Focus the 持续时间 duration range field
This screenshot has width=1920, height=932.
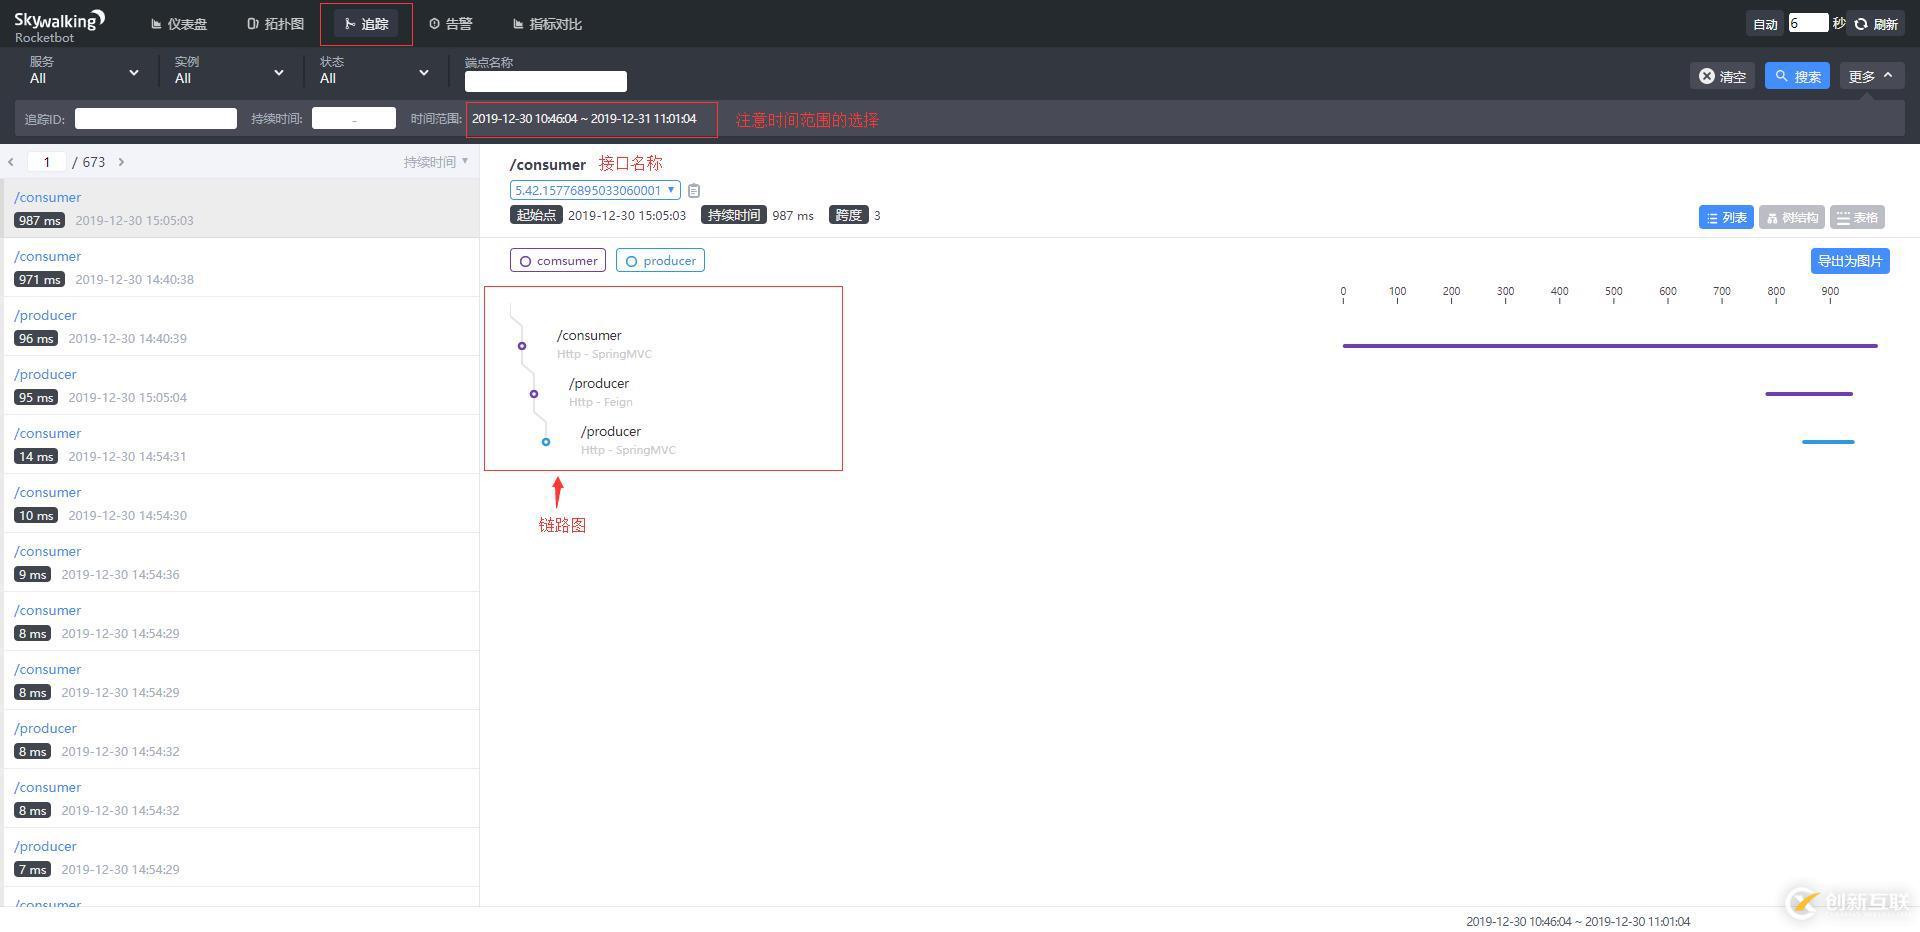(354, 118)
